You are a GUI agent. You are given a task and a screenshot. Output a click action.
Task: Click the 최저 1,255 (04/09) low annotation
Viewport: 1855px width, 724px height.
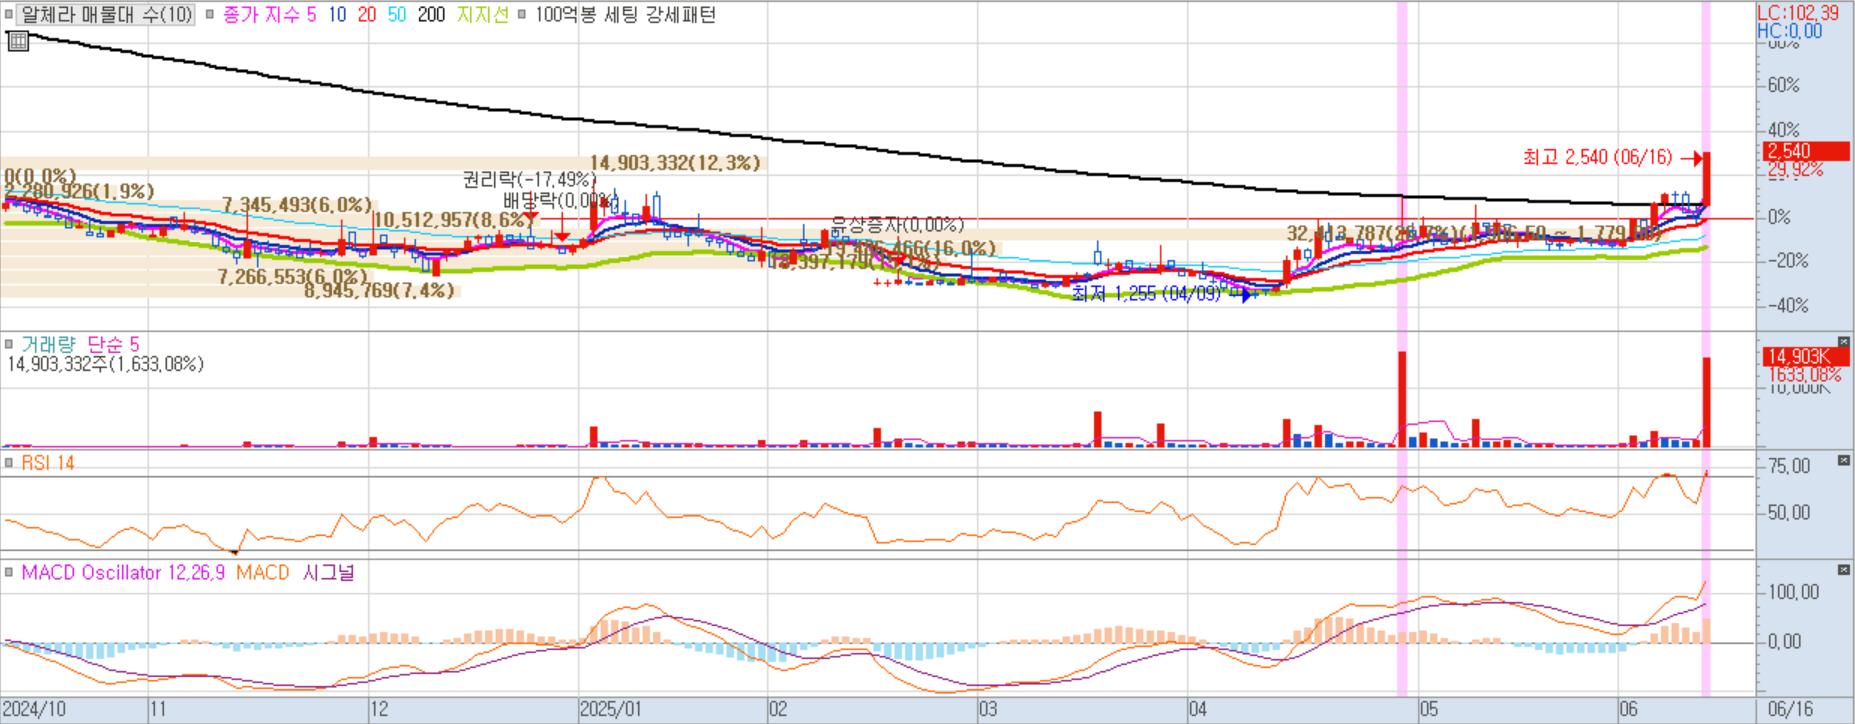[x=1146, y=293]
